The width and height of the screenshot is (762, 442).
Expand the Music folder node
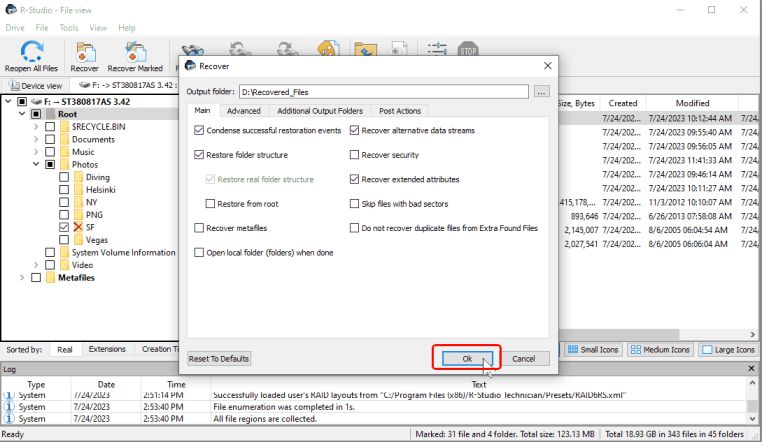click(36, 152)
